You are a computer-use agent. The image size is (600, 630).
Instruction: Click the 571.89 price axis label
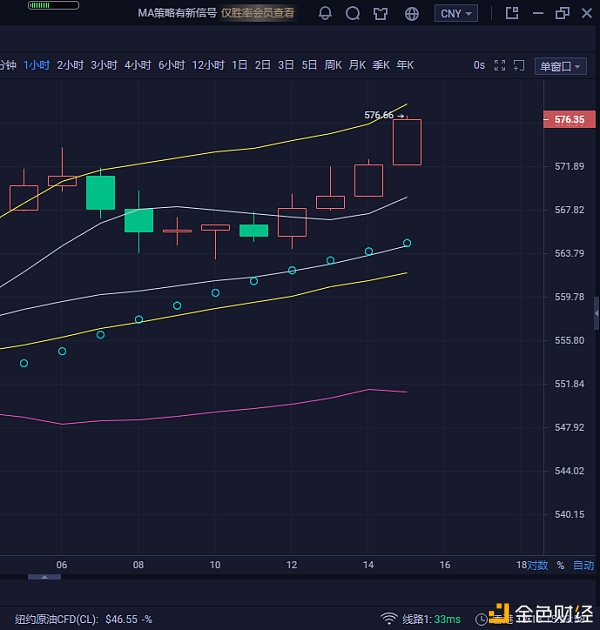pos(569,166)
